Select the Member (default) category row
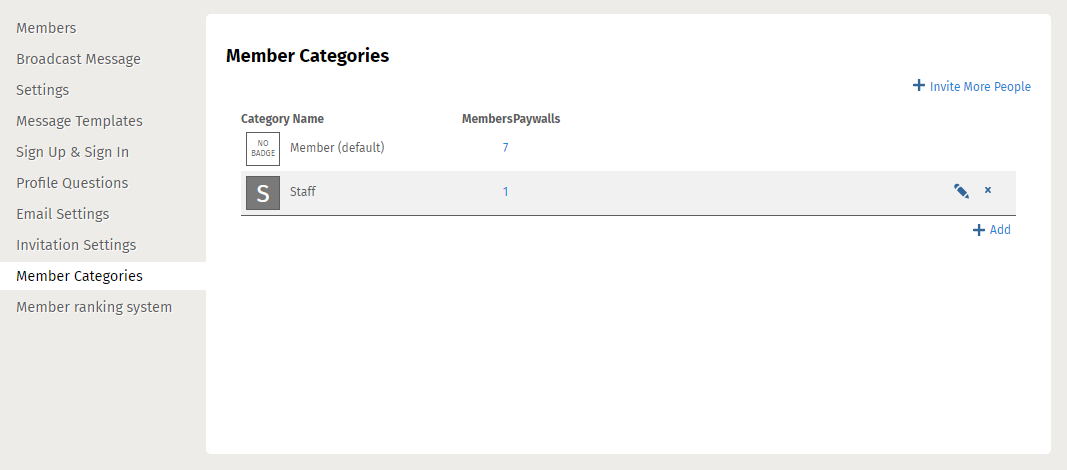This screenshot has height=470, width=1067. point(628,149)
